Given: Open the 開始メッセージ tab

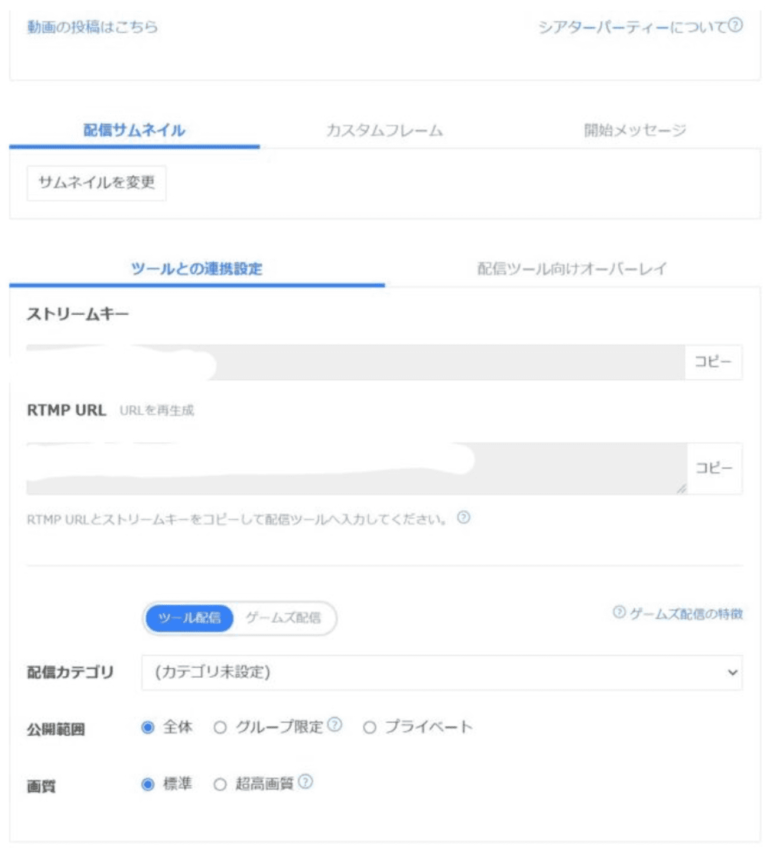Looking at the screenshot, I should click(x=635, y=130).
